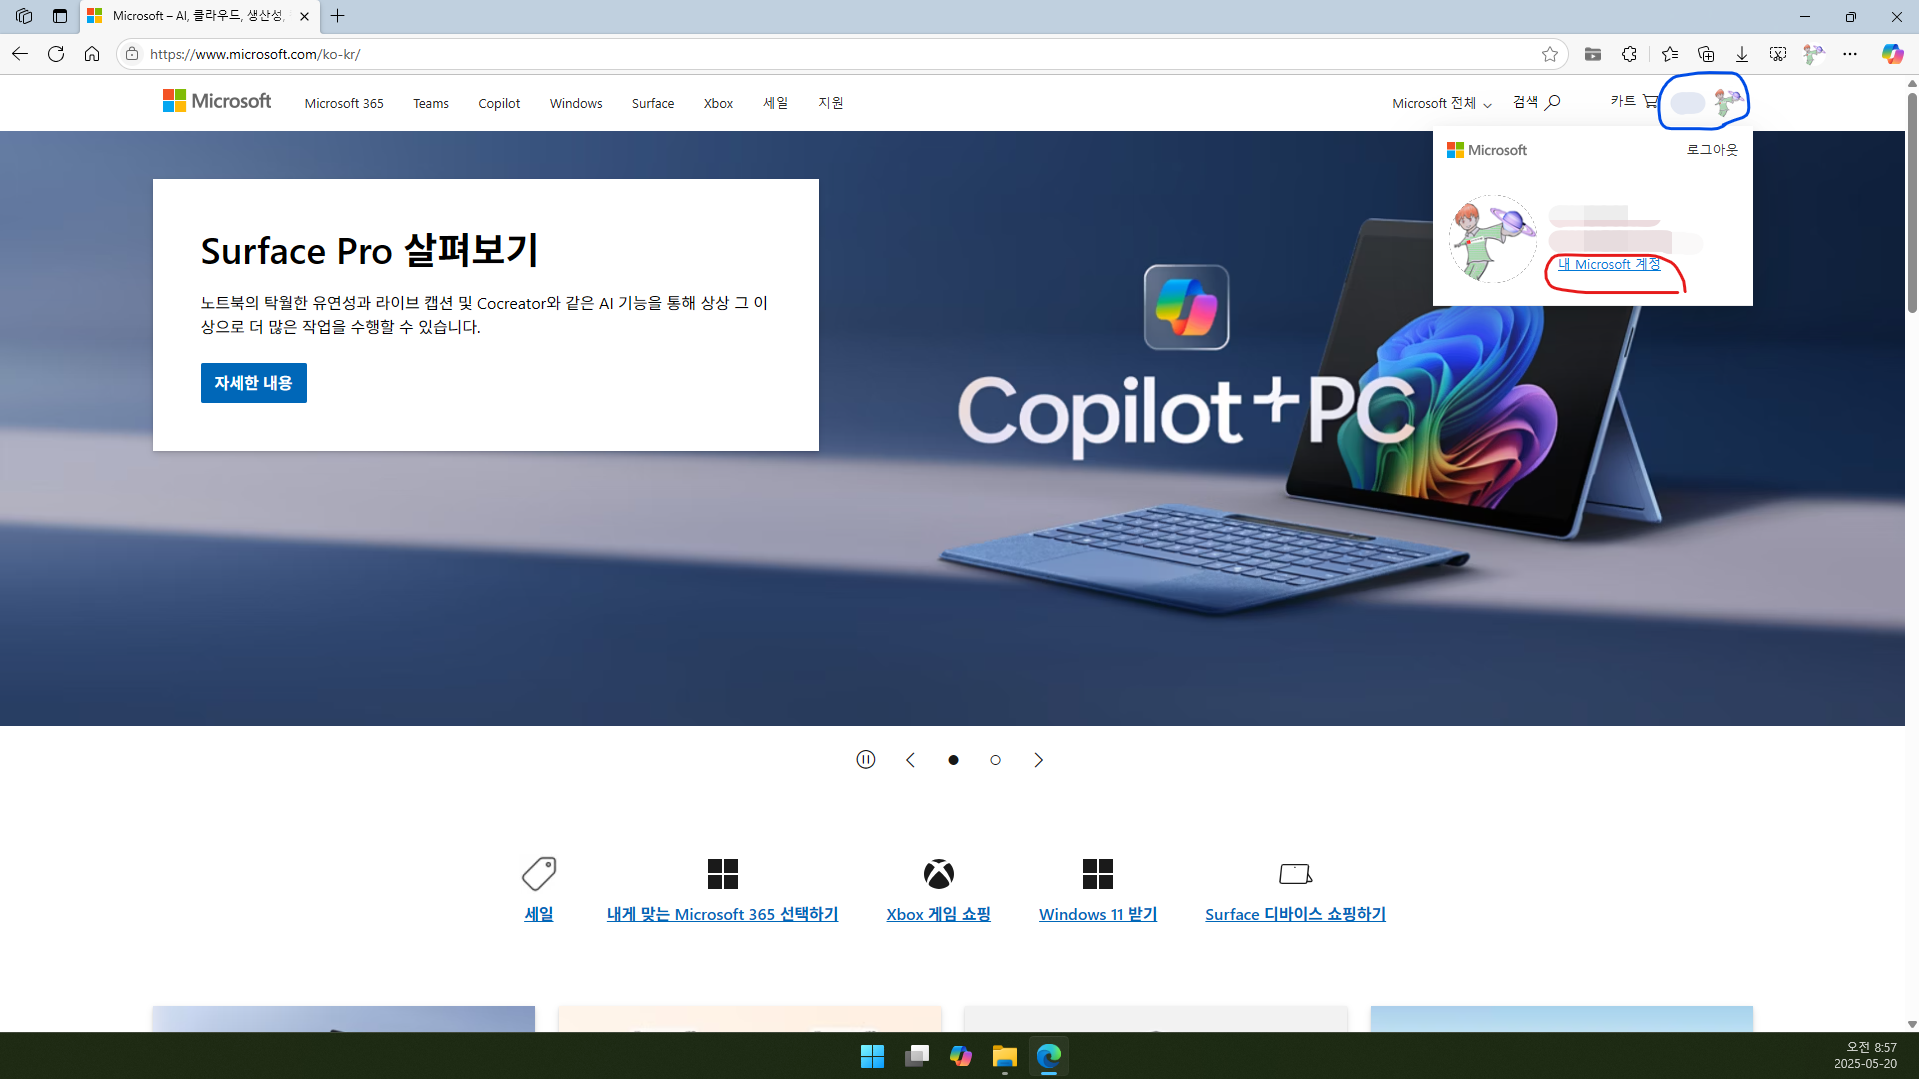Open the 세일 link below carousel
The image size is (1919, 1079).
539,914
